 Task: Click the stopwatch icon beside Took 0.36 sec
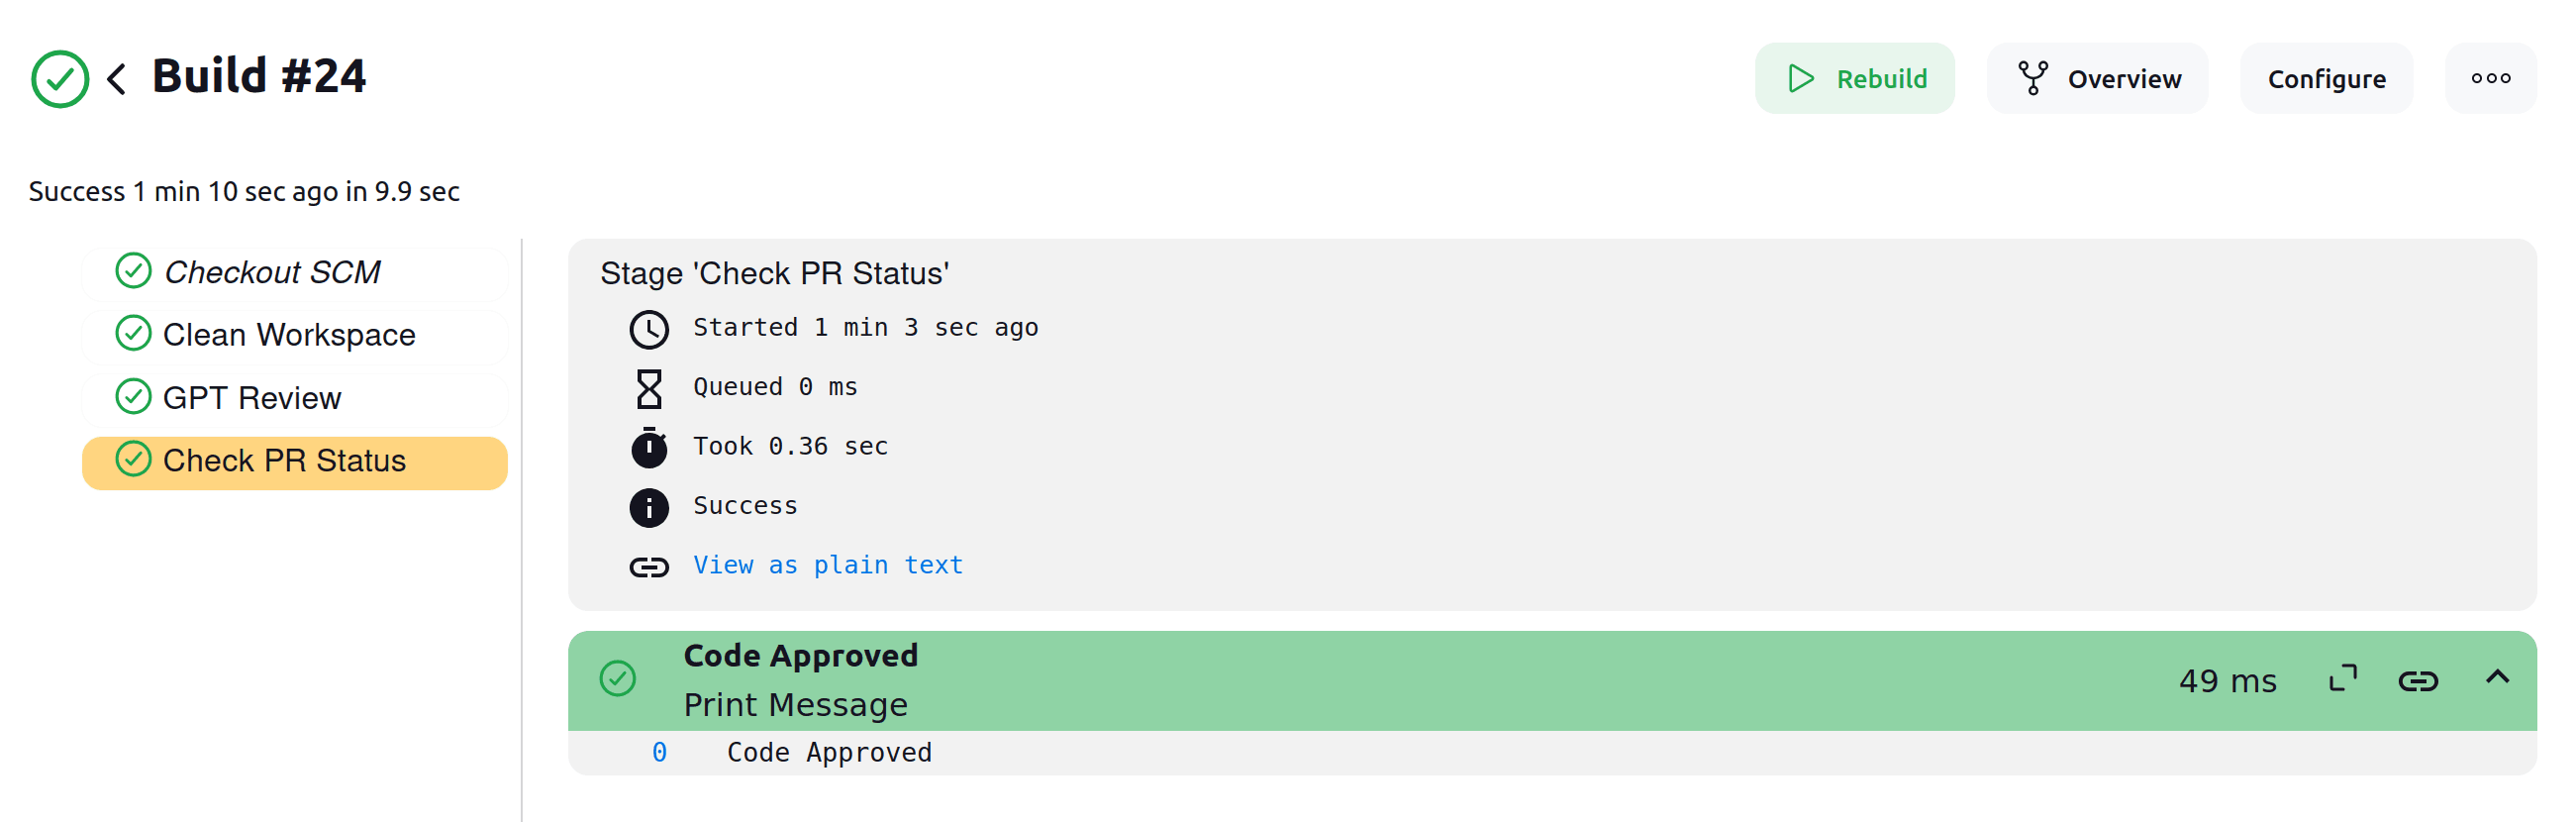click(x=649, y=448)
